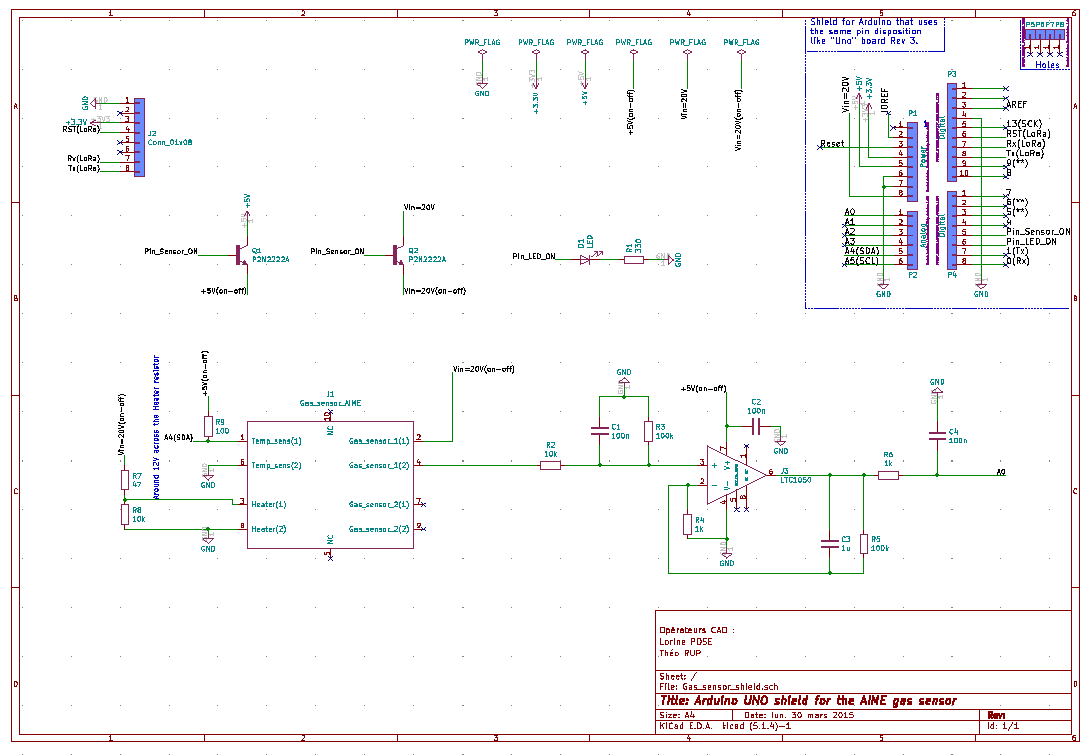Select transistor Q2 symbol

point(398,255)
